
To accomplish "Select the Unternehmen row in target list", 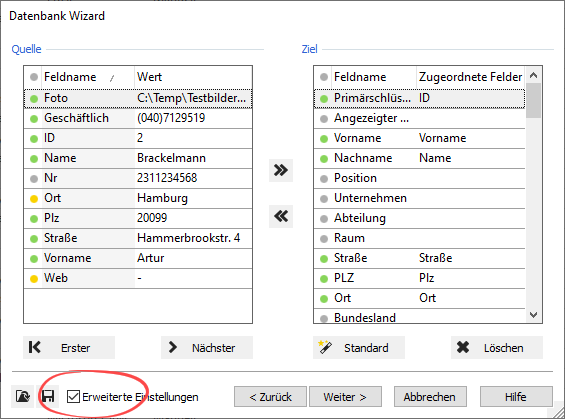I will point(419,198).
